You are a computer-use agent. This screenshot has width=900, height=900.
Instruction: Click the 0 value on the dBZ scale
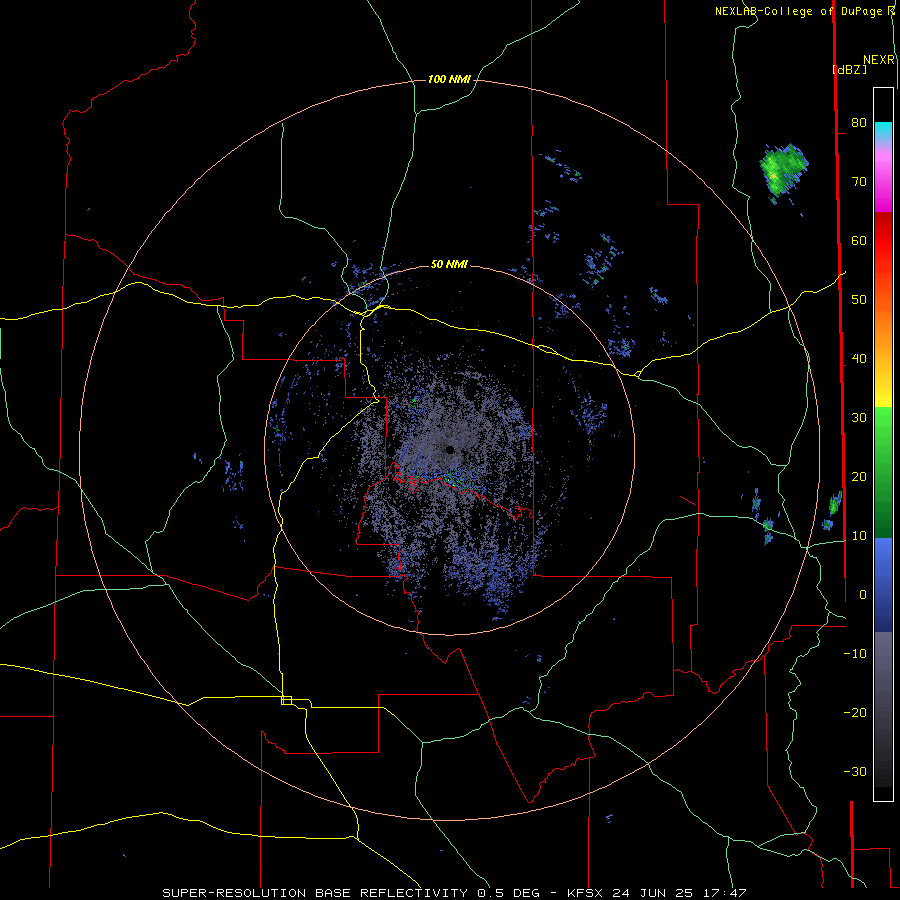click(863, 595)
